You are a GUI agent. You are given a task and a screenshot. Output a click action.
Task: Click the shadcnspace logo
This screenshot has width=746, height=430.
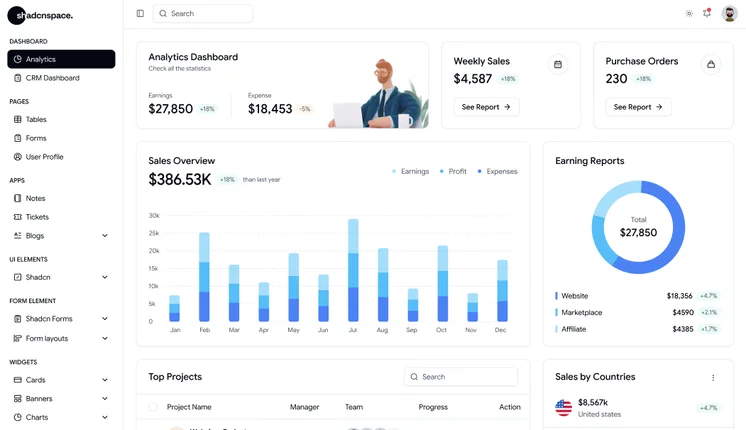pos(40,16)
